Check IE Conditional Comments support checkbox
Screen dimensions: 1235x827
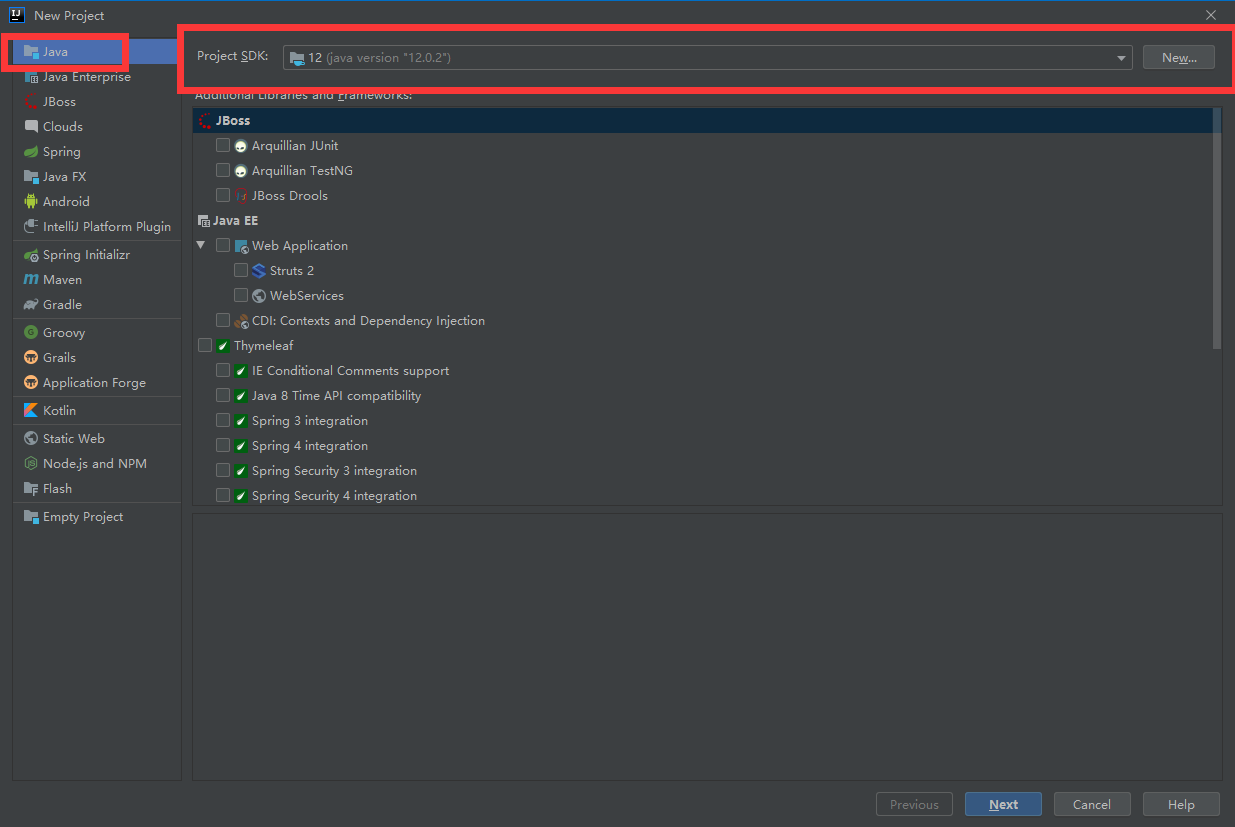223,371
